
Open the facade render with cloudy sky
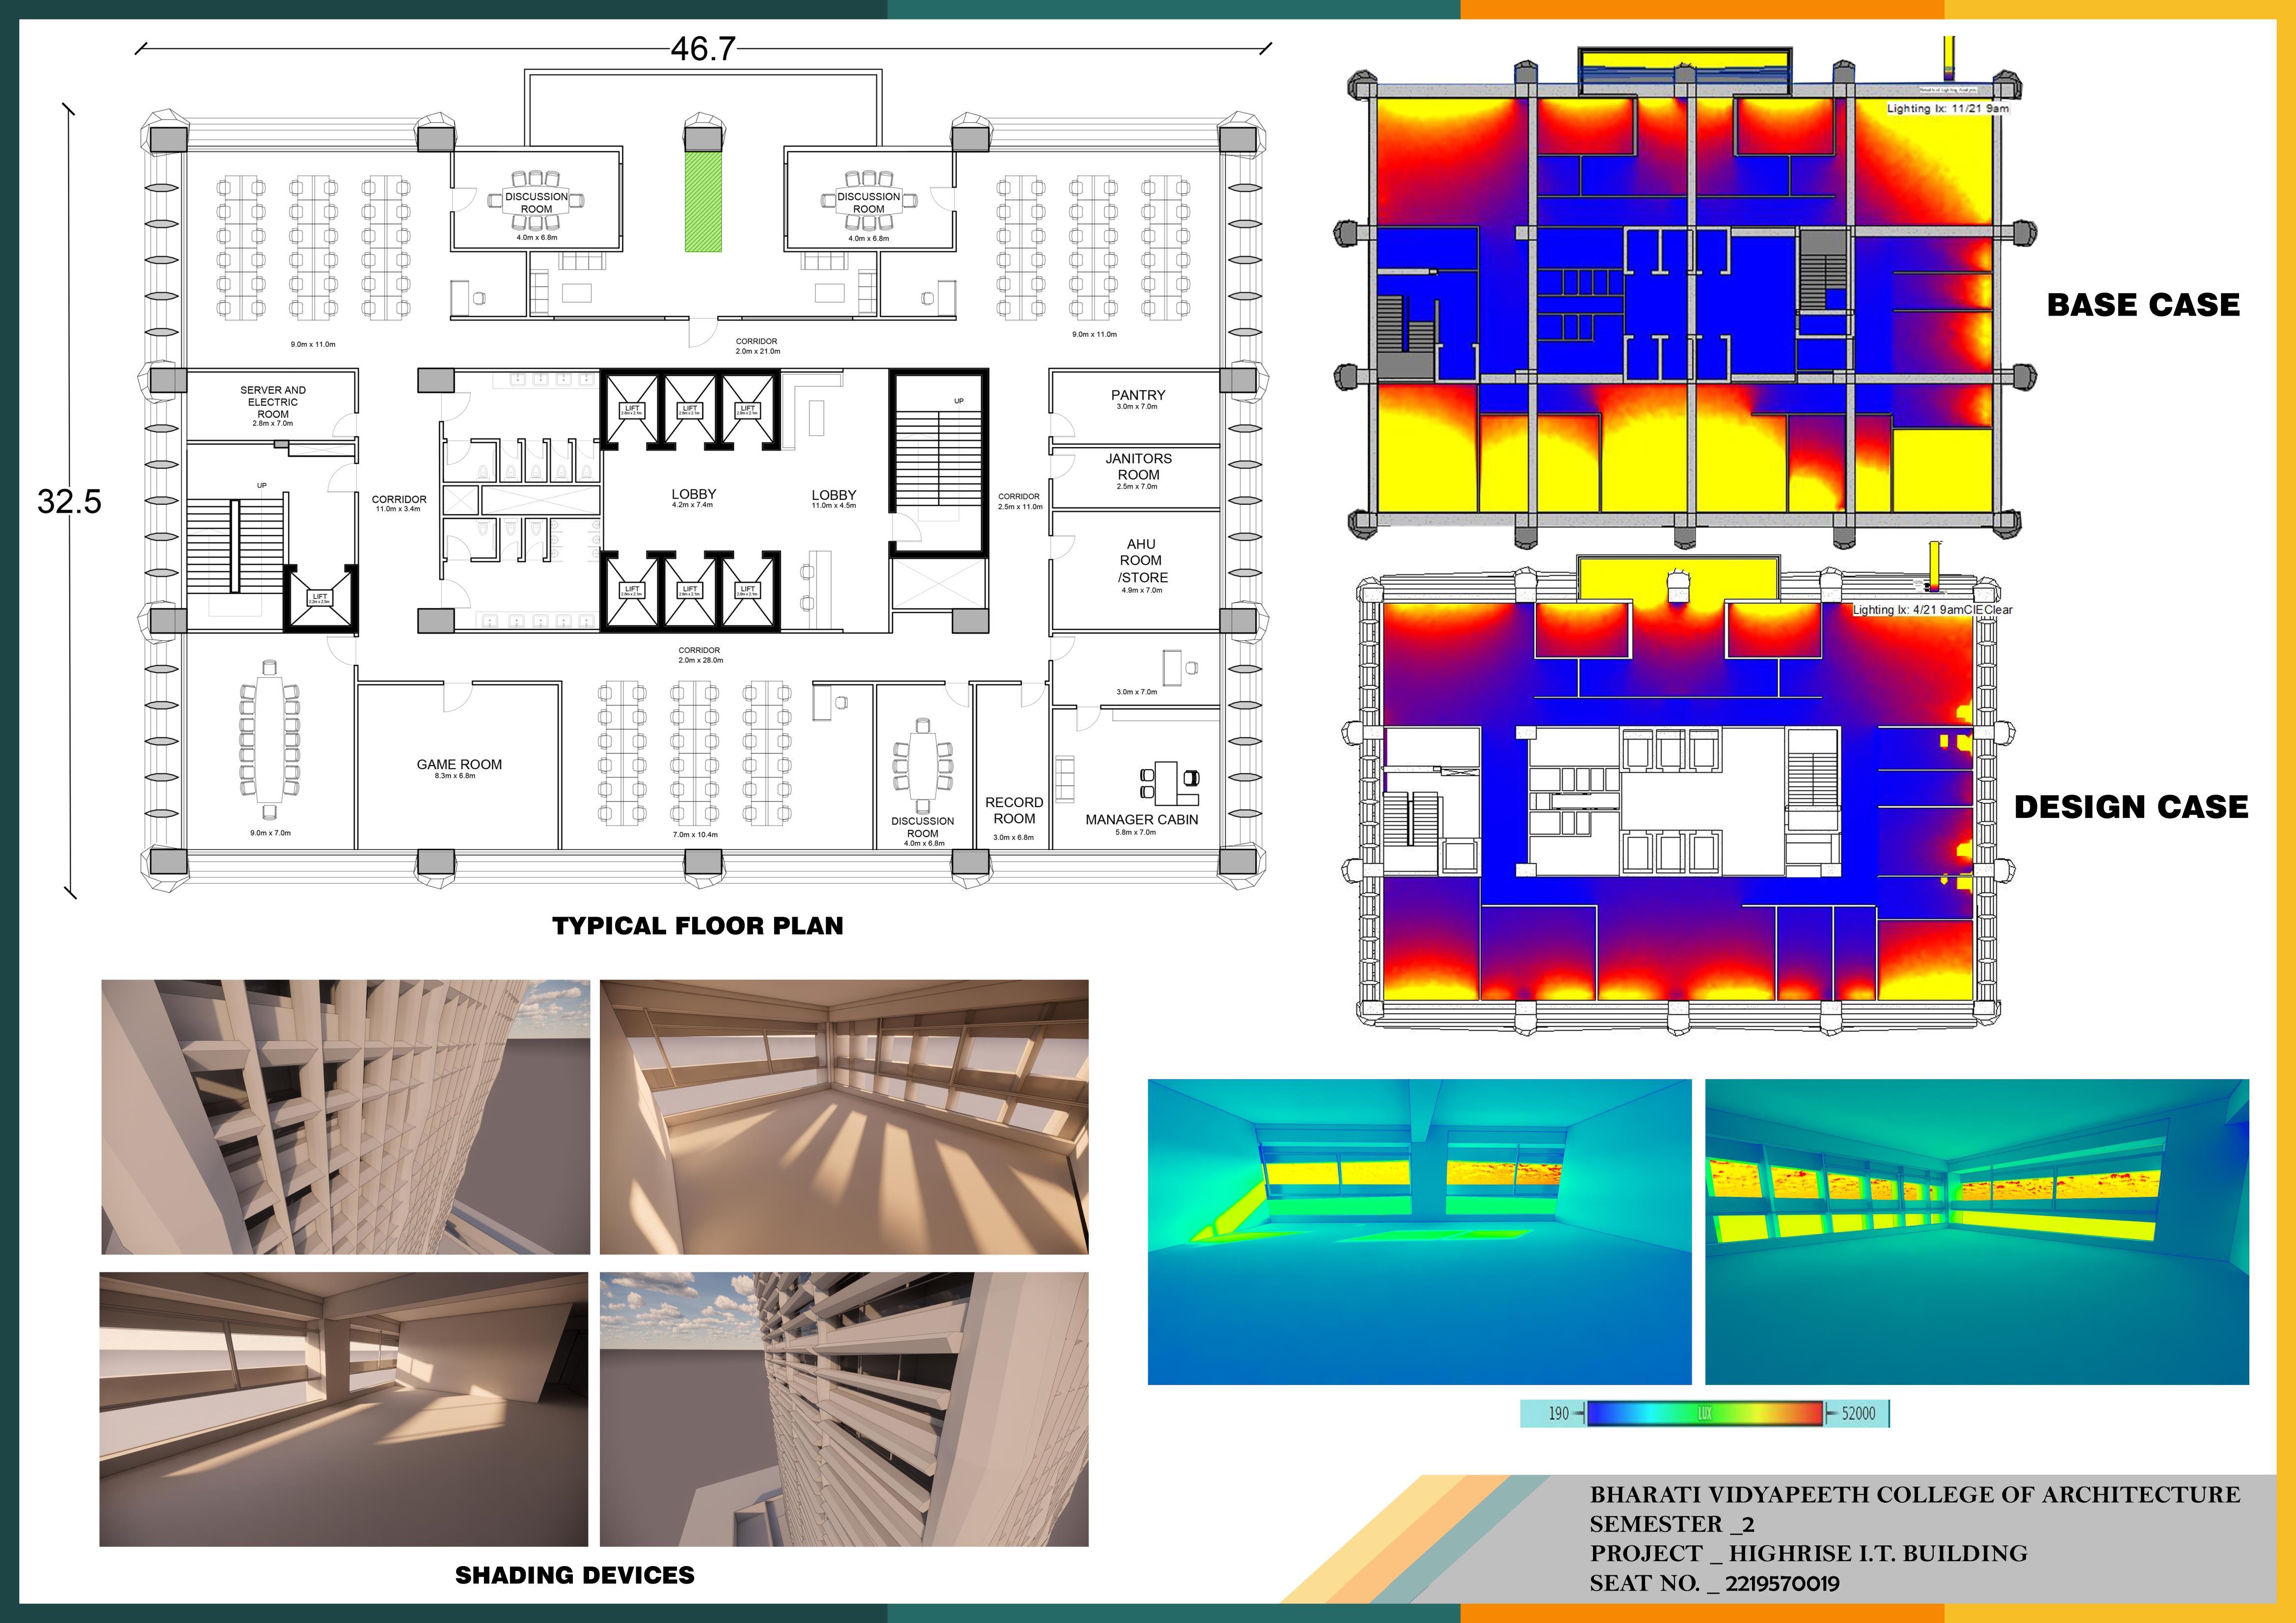[x=843, y=1409]
